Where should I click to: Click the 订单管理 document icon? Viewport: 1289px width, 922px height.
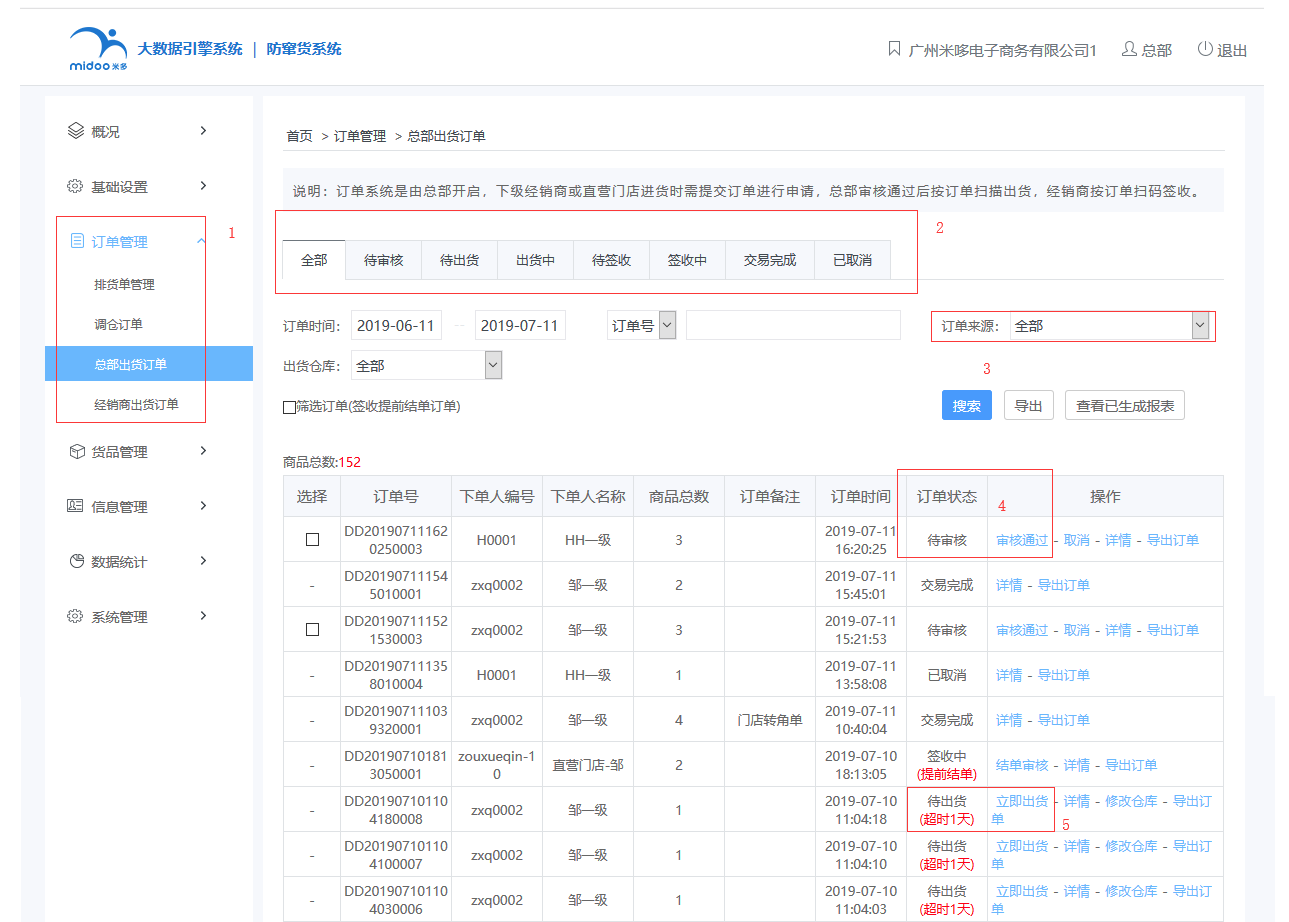(76, 241)
